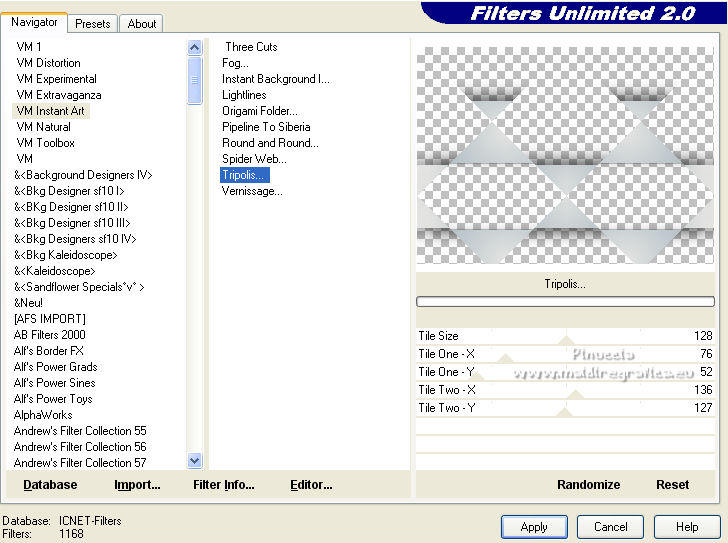Cancel the Filters Unlimited dialog
The height and width of the screenshot is (543, 728).
[611, 527]
